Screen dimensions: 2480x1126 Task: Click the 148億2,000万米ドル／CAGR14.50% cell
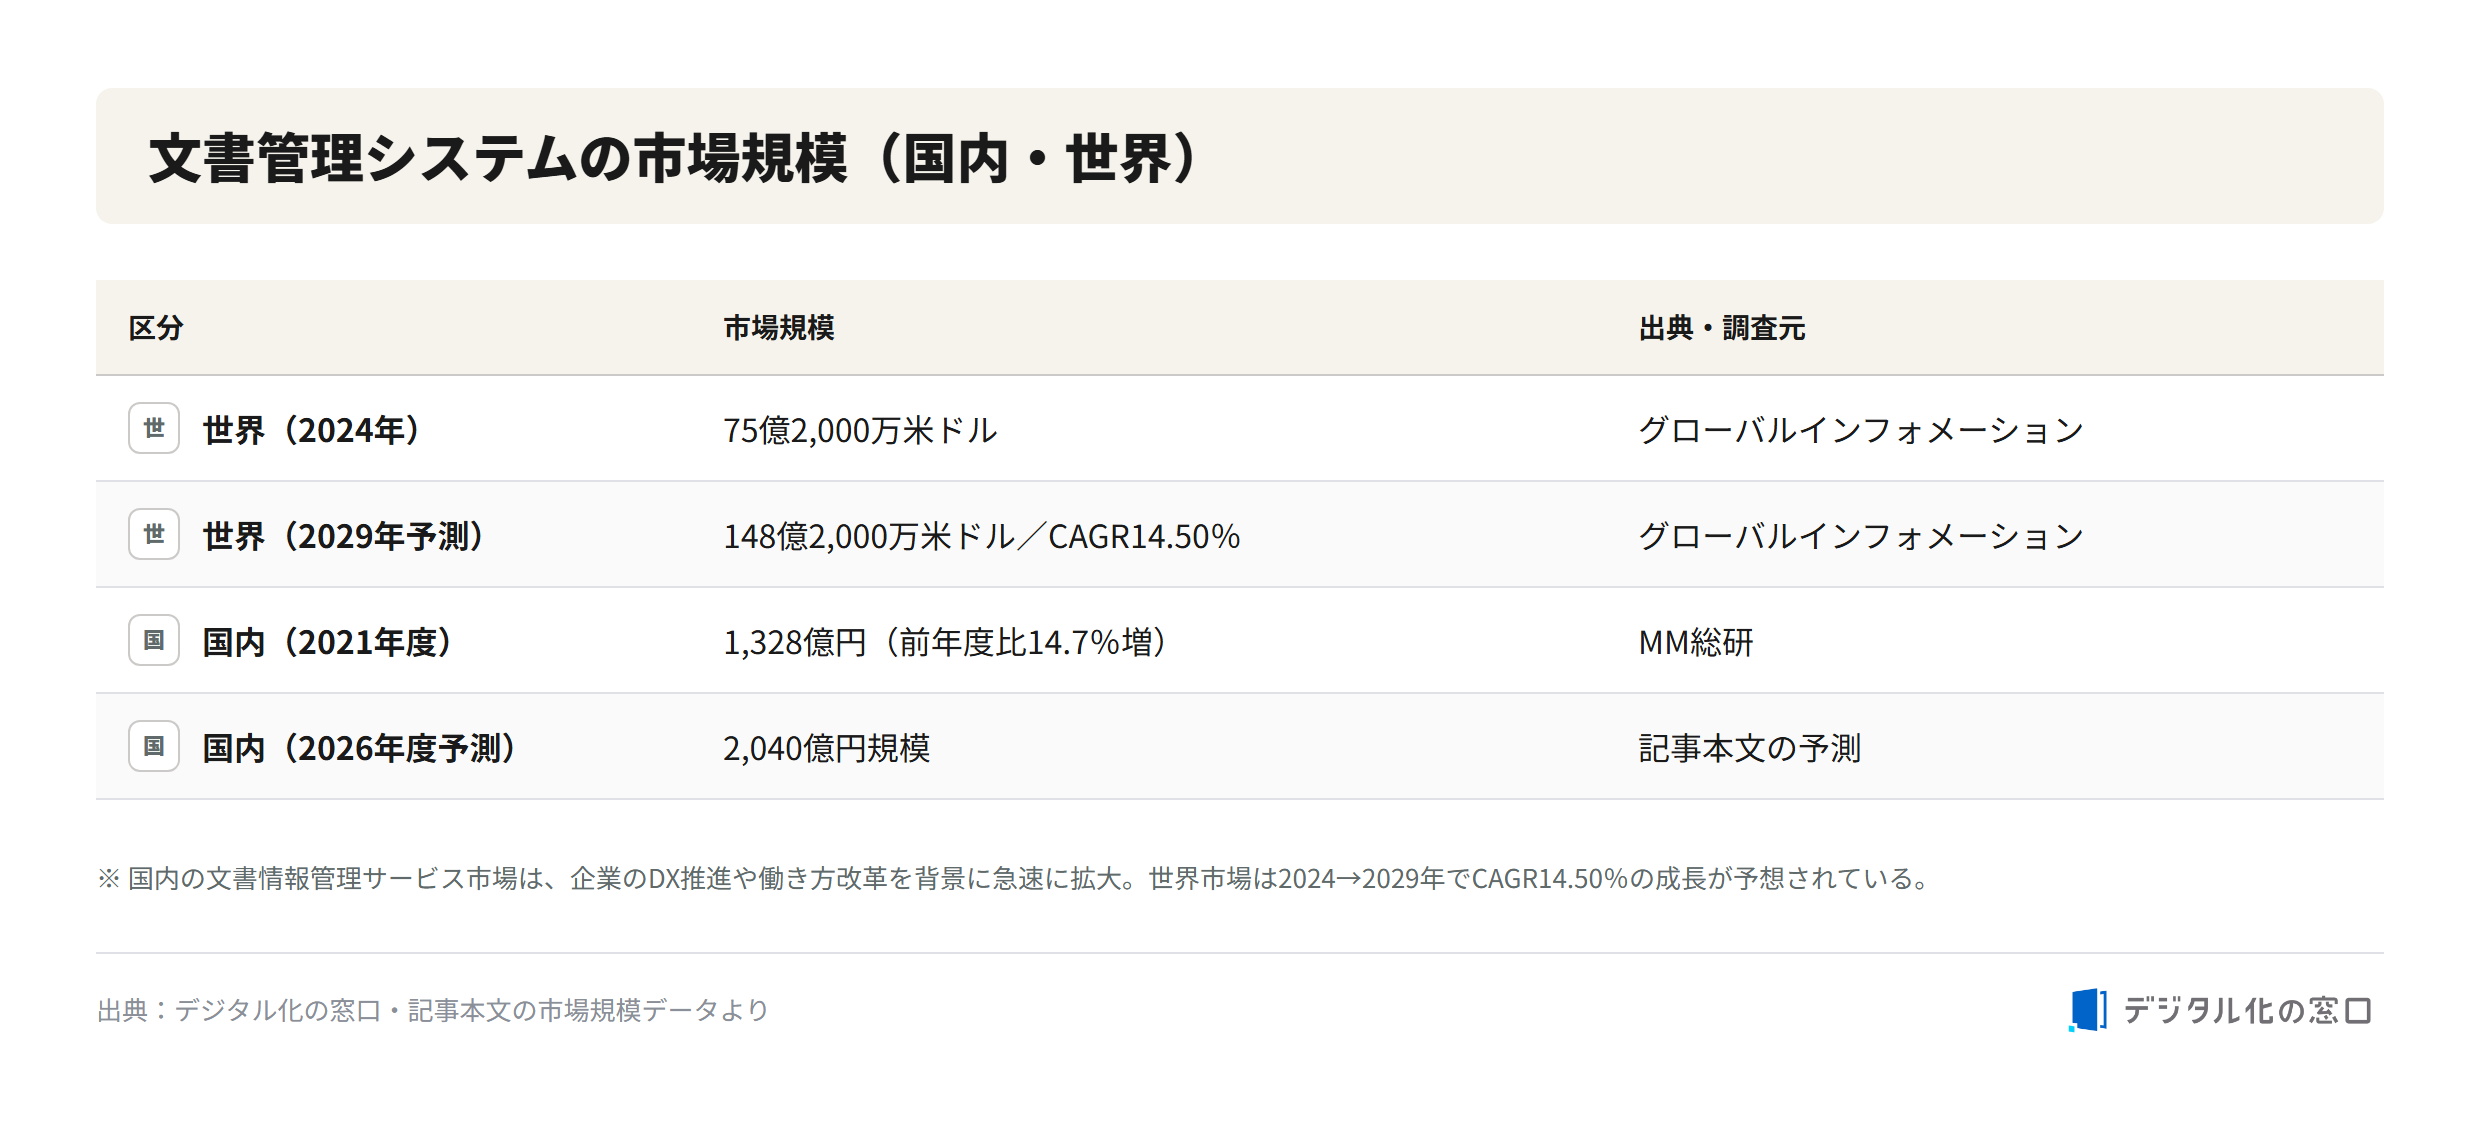[x=981, y=536]
